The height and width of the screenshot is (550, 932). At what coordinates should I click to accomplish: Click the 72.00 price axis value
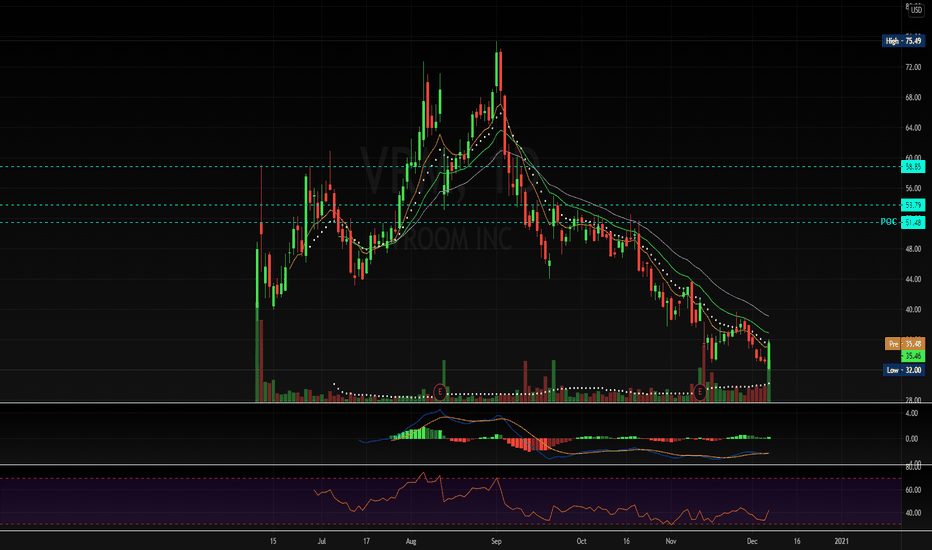pyautogui.click(x=913, y=67)
